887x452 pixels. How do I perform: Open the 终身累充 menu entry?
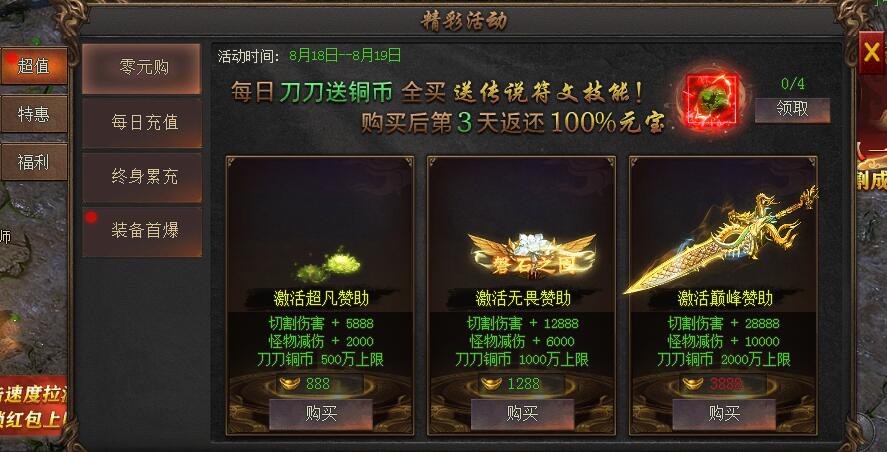coord(142,177)
